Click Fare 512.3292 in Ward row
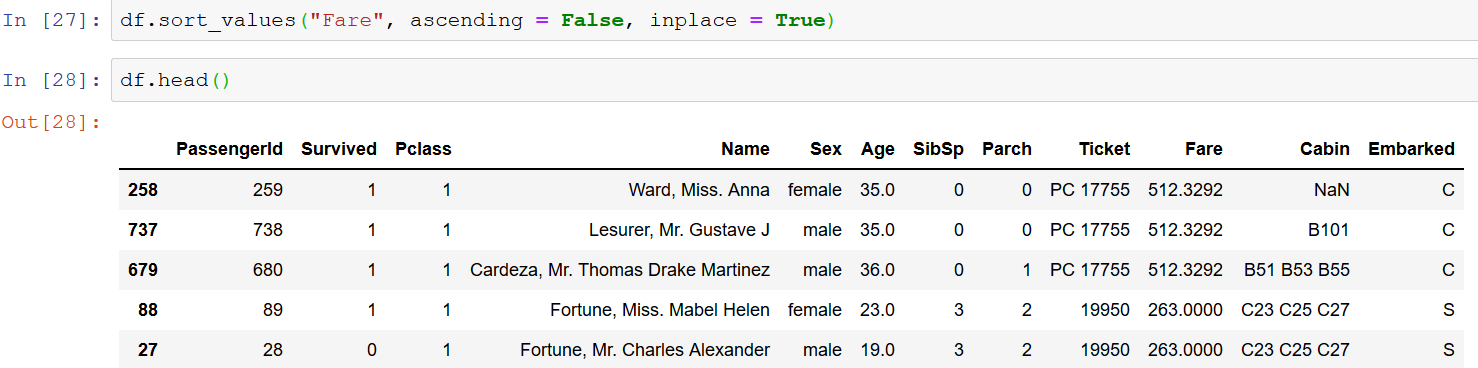This screenshot has width=1478, height=368. (x=1185, y=189)
